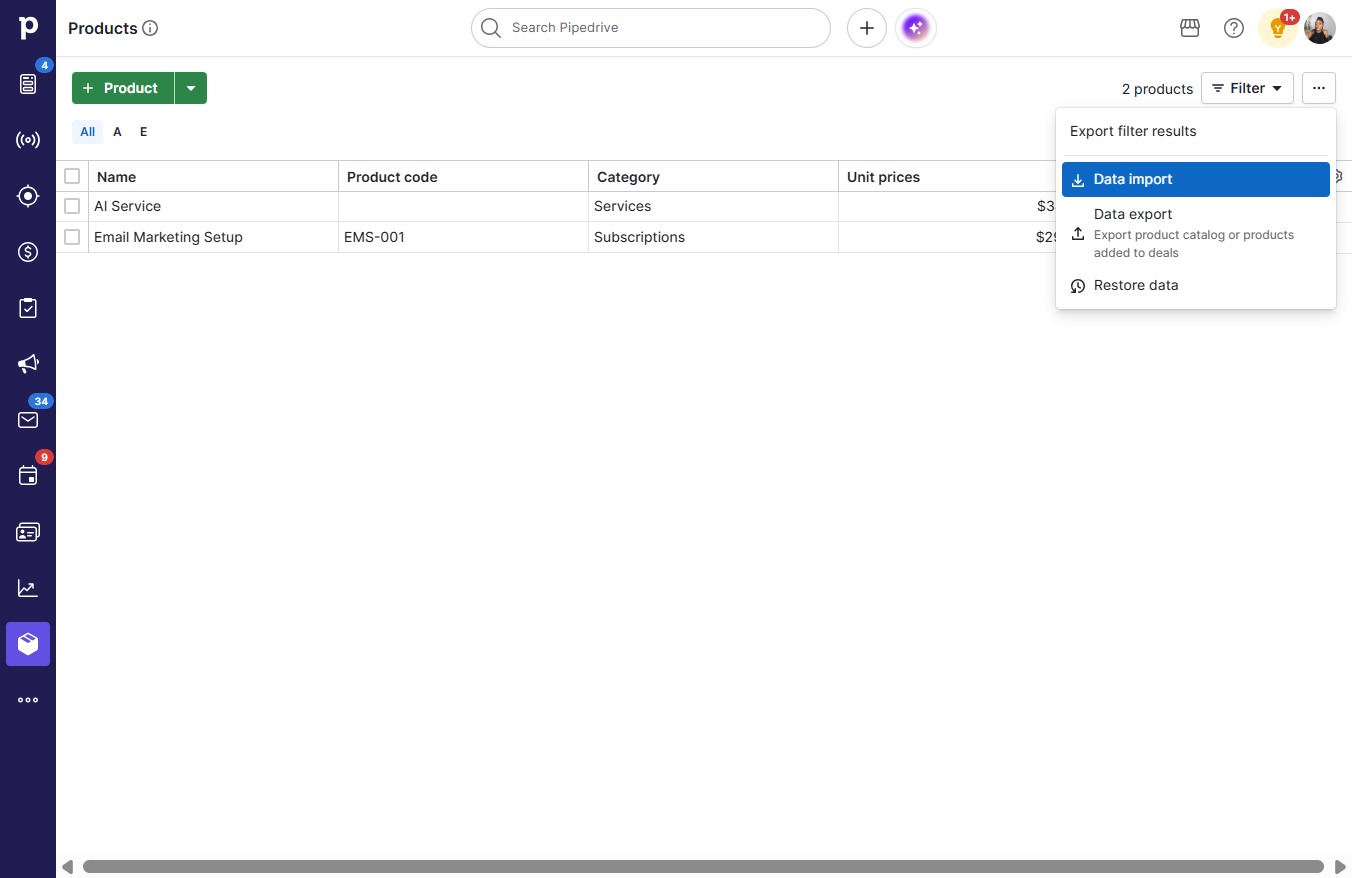
Task: Click the lightbulb tips icon with the 1+ badge
Action: 1278,28
